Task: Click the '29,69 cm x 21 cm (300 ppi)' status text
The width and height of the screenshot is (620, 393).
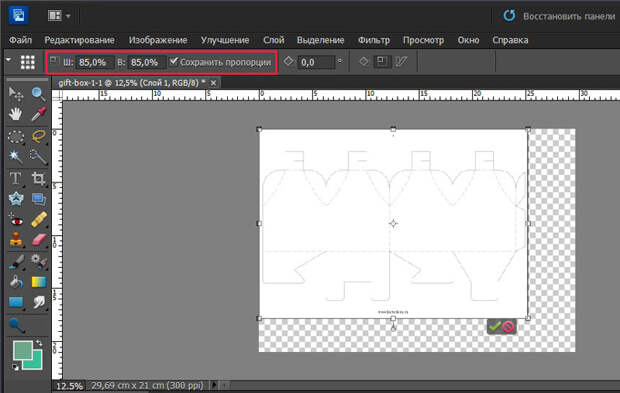Action: pos(147,385)
